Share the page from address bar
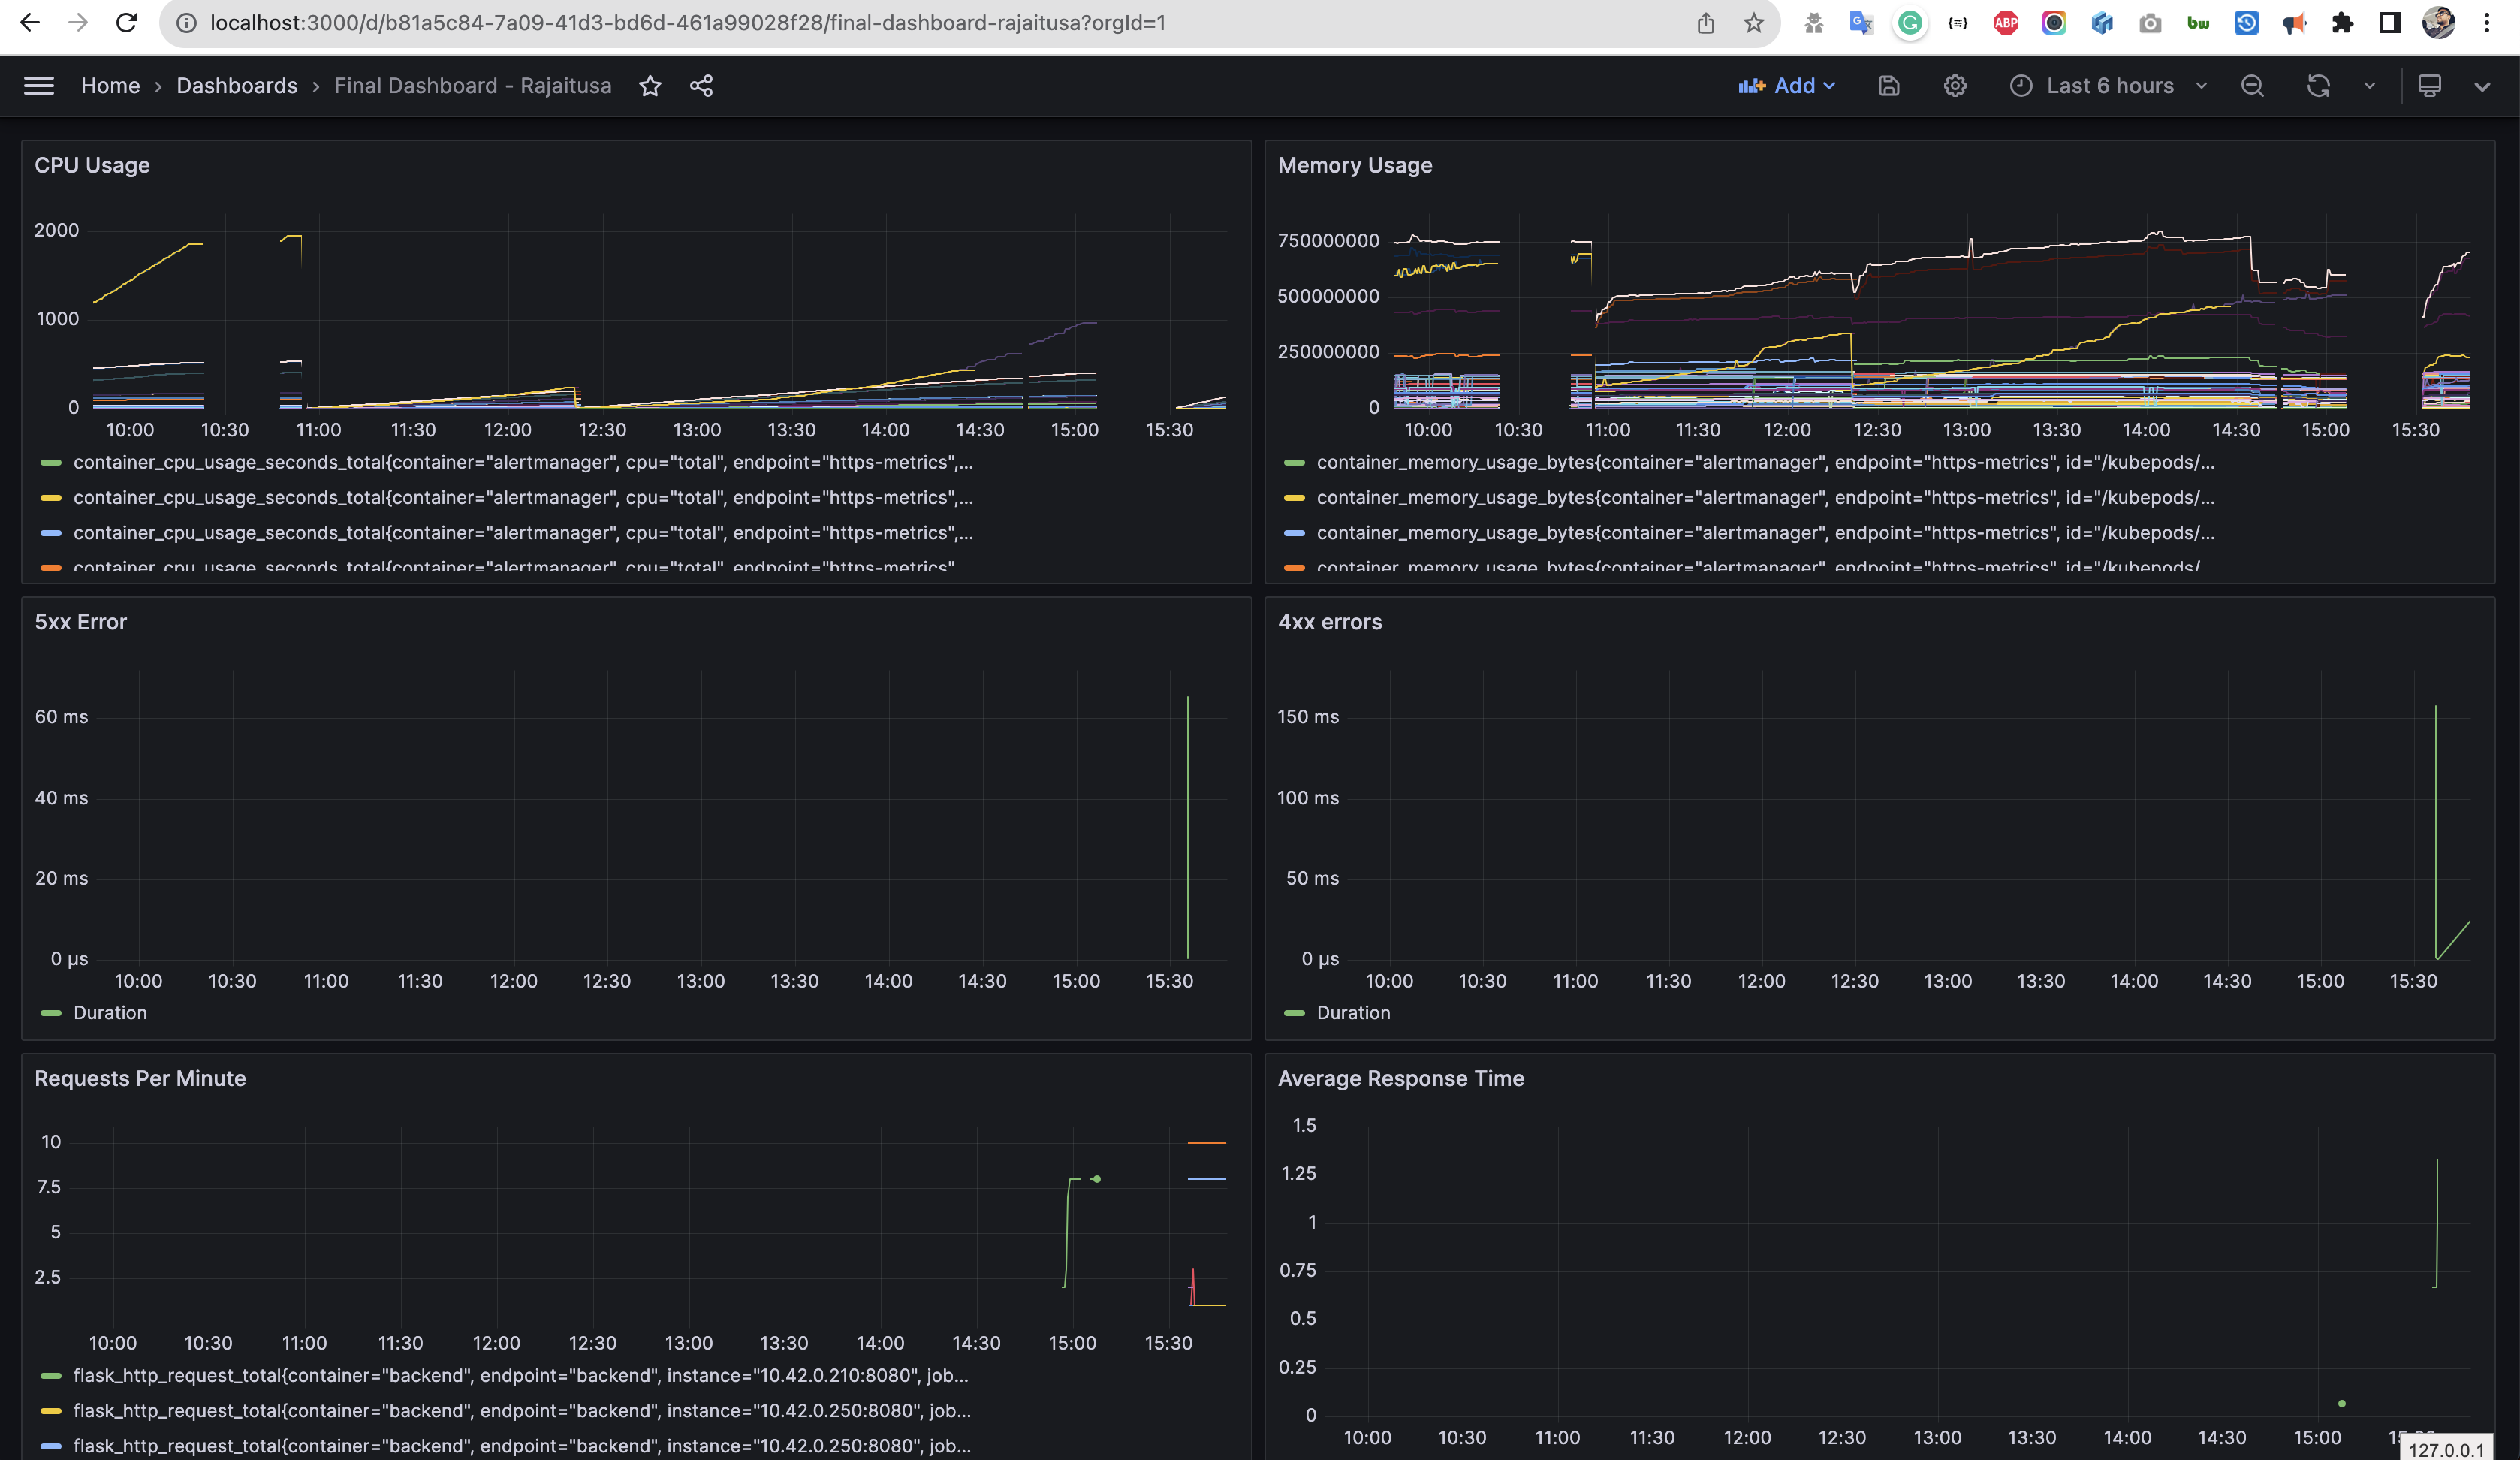 (1705, 22)
